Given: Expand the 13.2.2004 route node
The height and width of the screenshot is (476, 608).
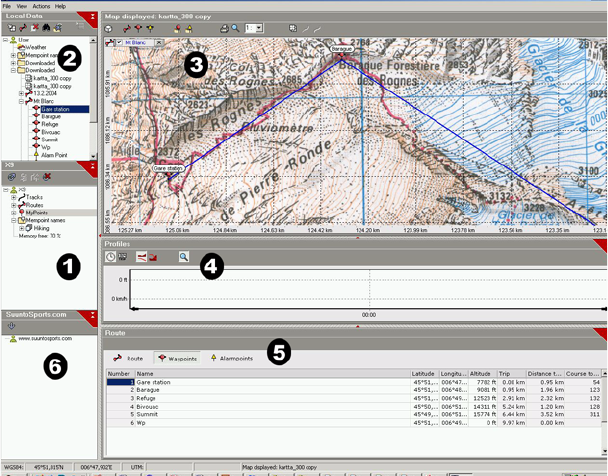Looking at the screenshot, I should [x=21, y=93].
